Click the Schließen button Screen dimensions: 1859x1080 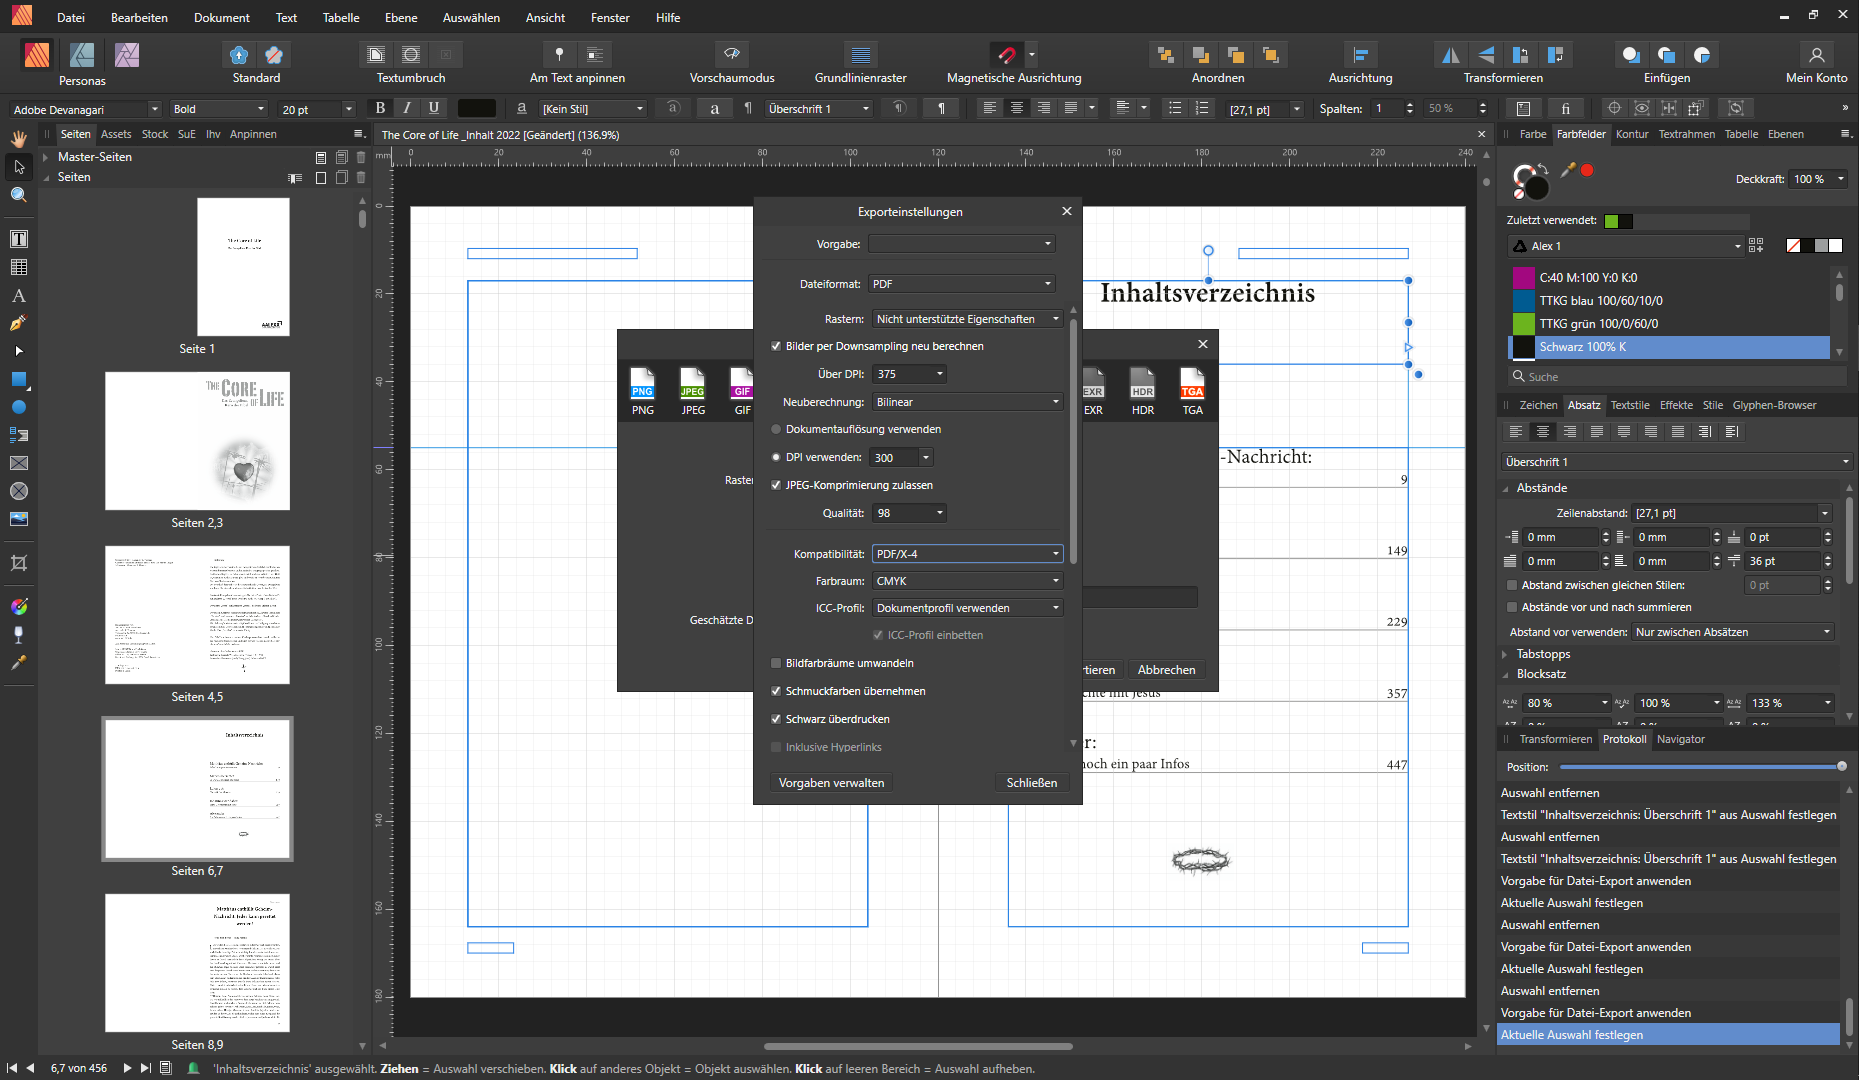pyautogui.click(x=1031, y=783)
